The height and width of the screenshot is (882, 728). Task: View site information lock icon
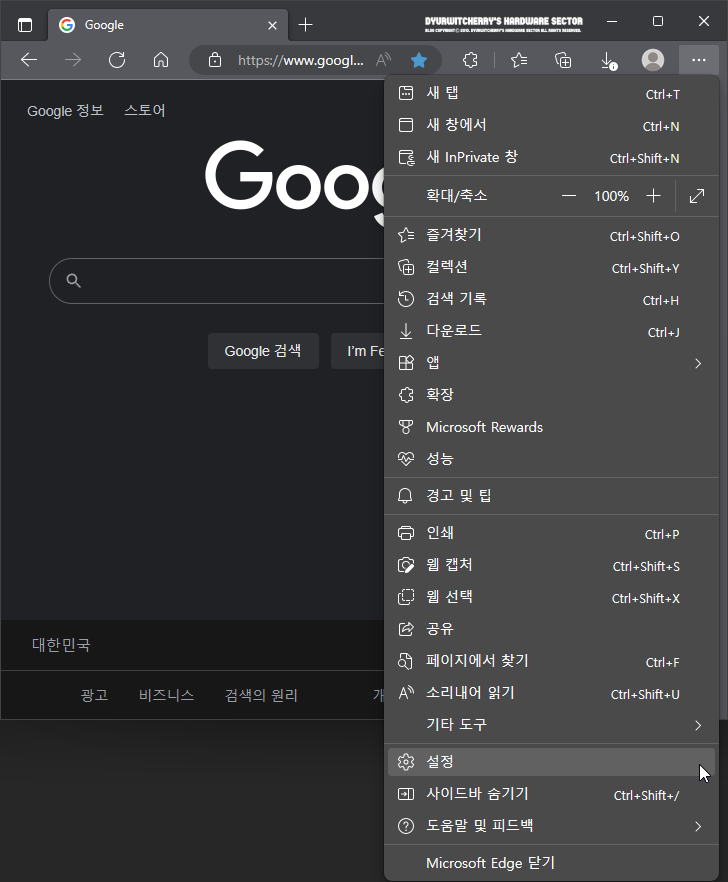pos(215,60)
